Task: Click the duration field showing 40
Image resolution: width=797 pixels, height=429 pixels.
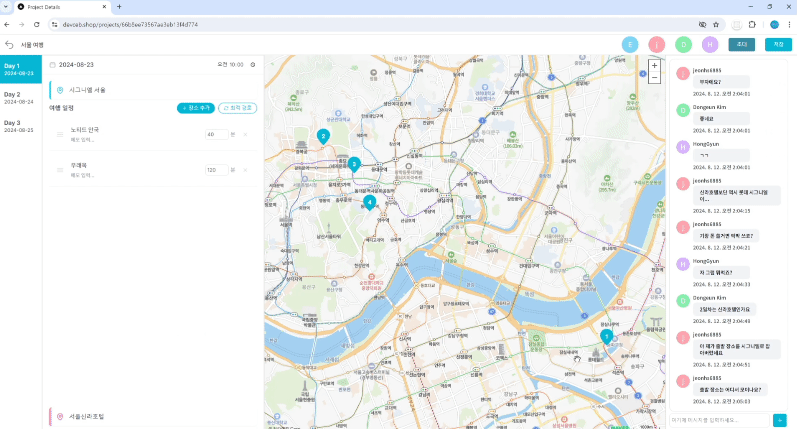Action: pyautogui.click(x=215, y=134)
